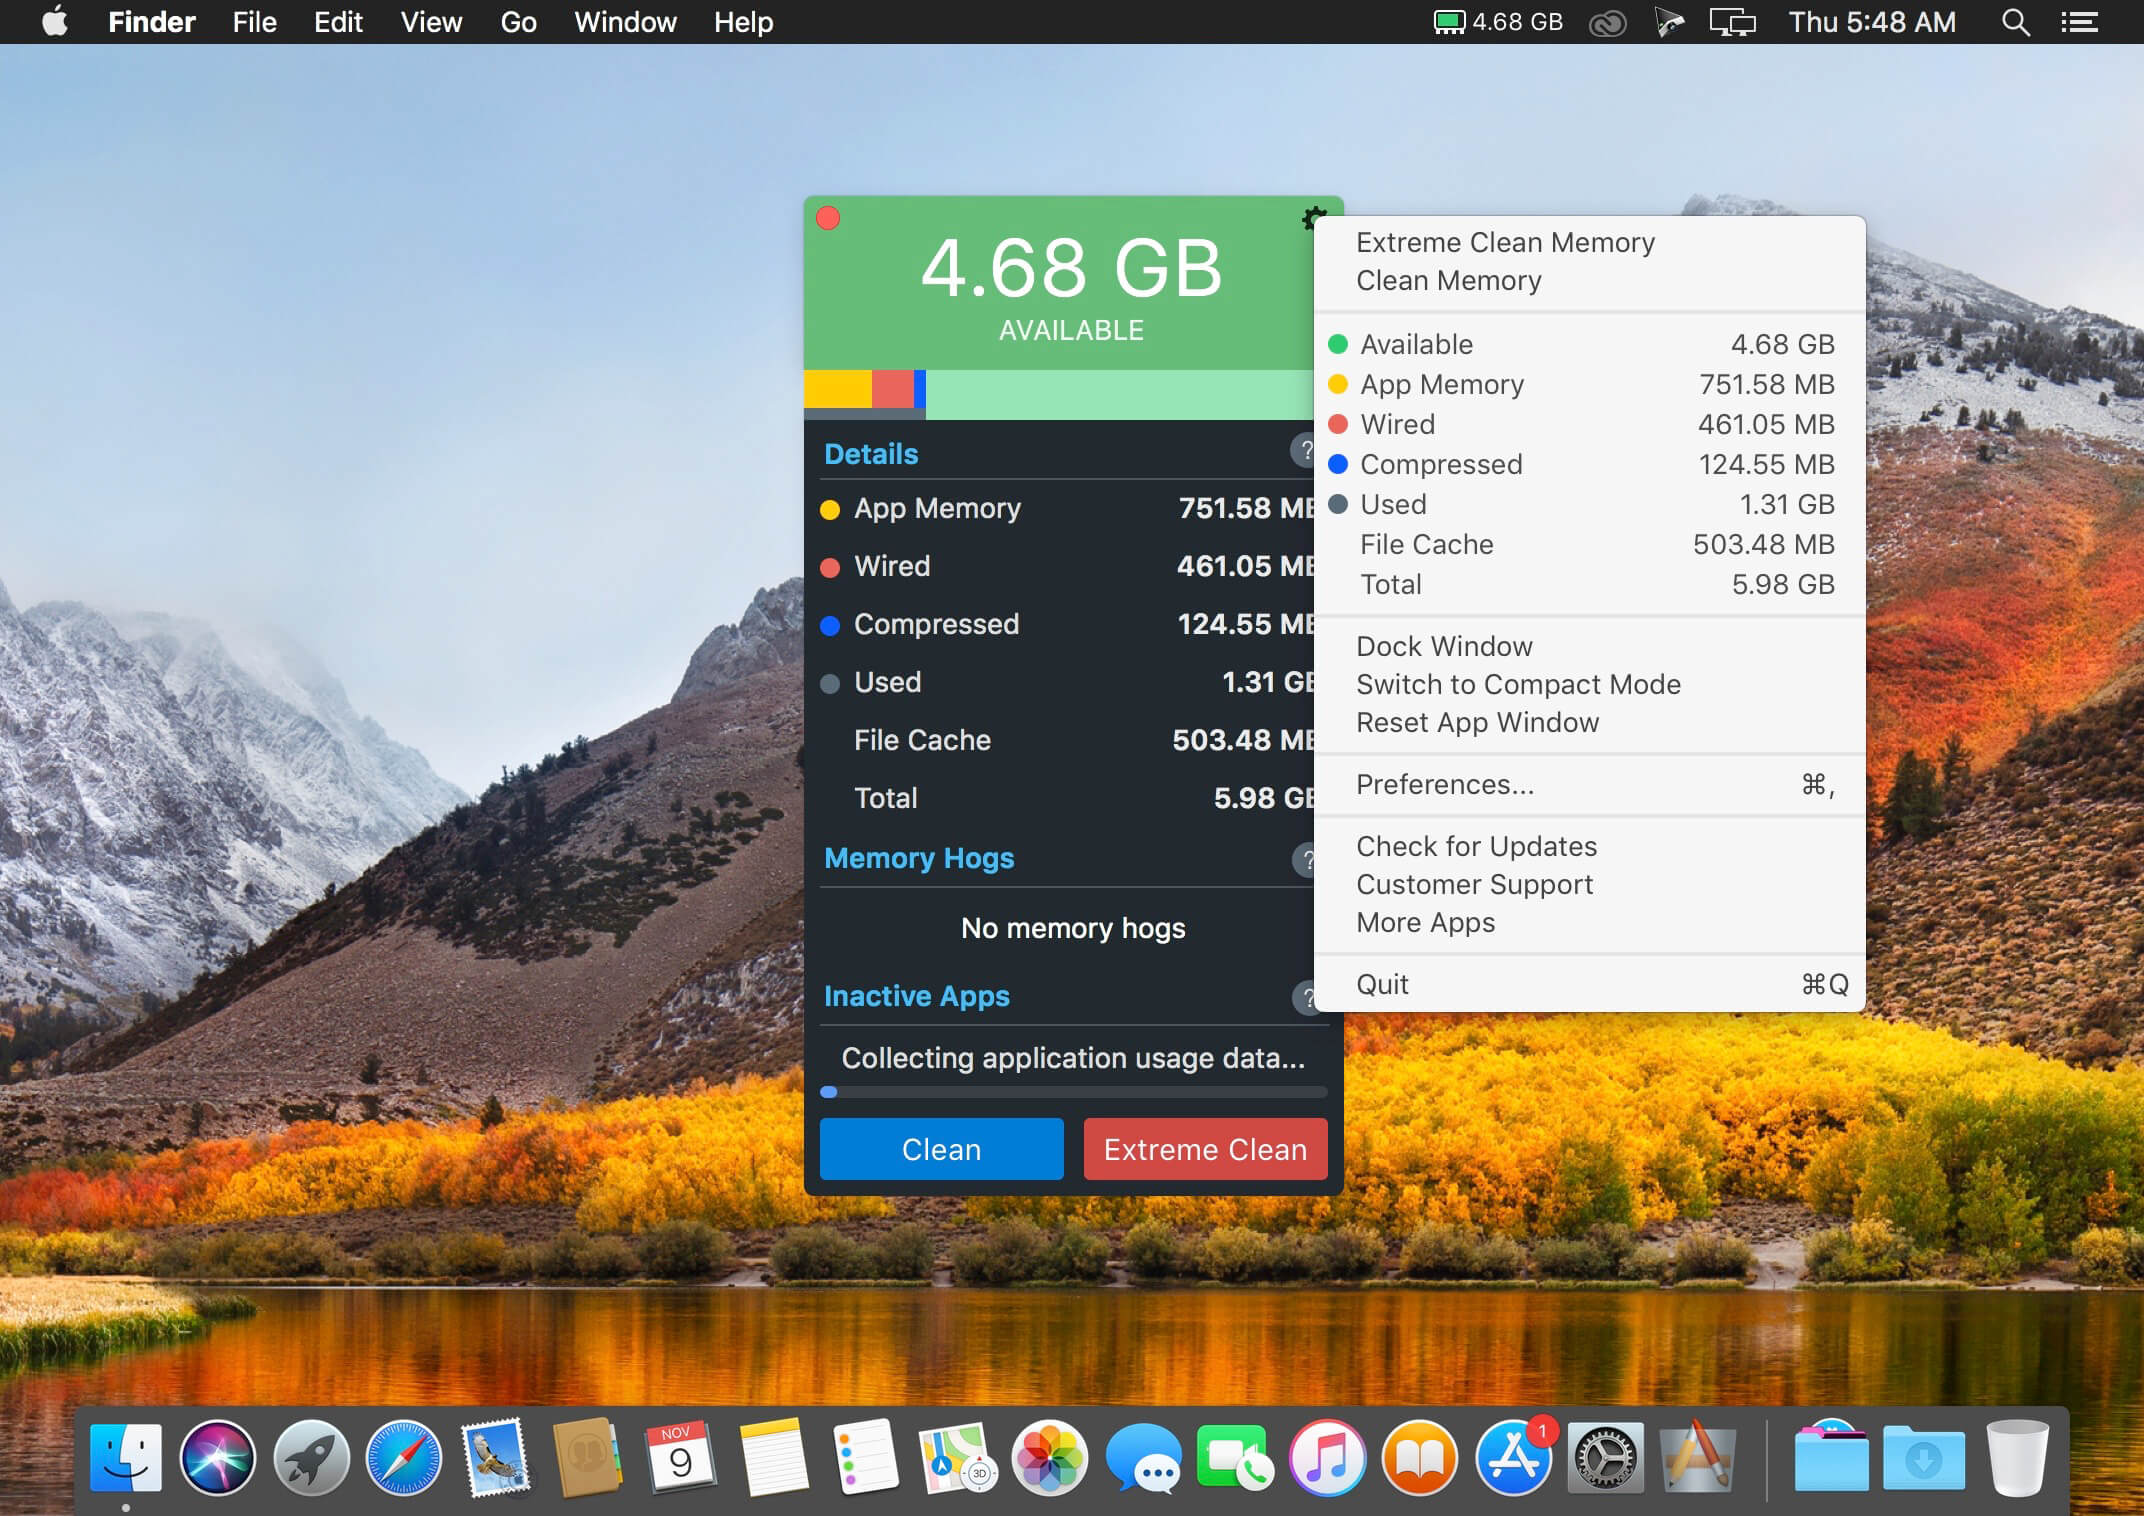Image resolution: width=2144 pixels, height=1516 pixels.
Task: Open Spotlight search from the menu bar
Action: click(x=2015, y=21)
